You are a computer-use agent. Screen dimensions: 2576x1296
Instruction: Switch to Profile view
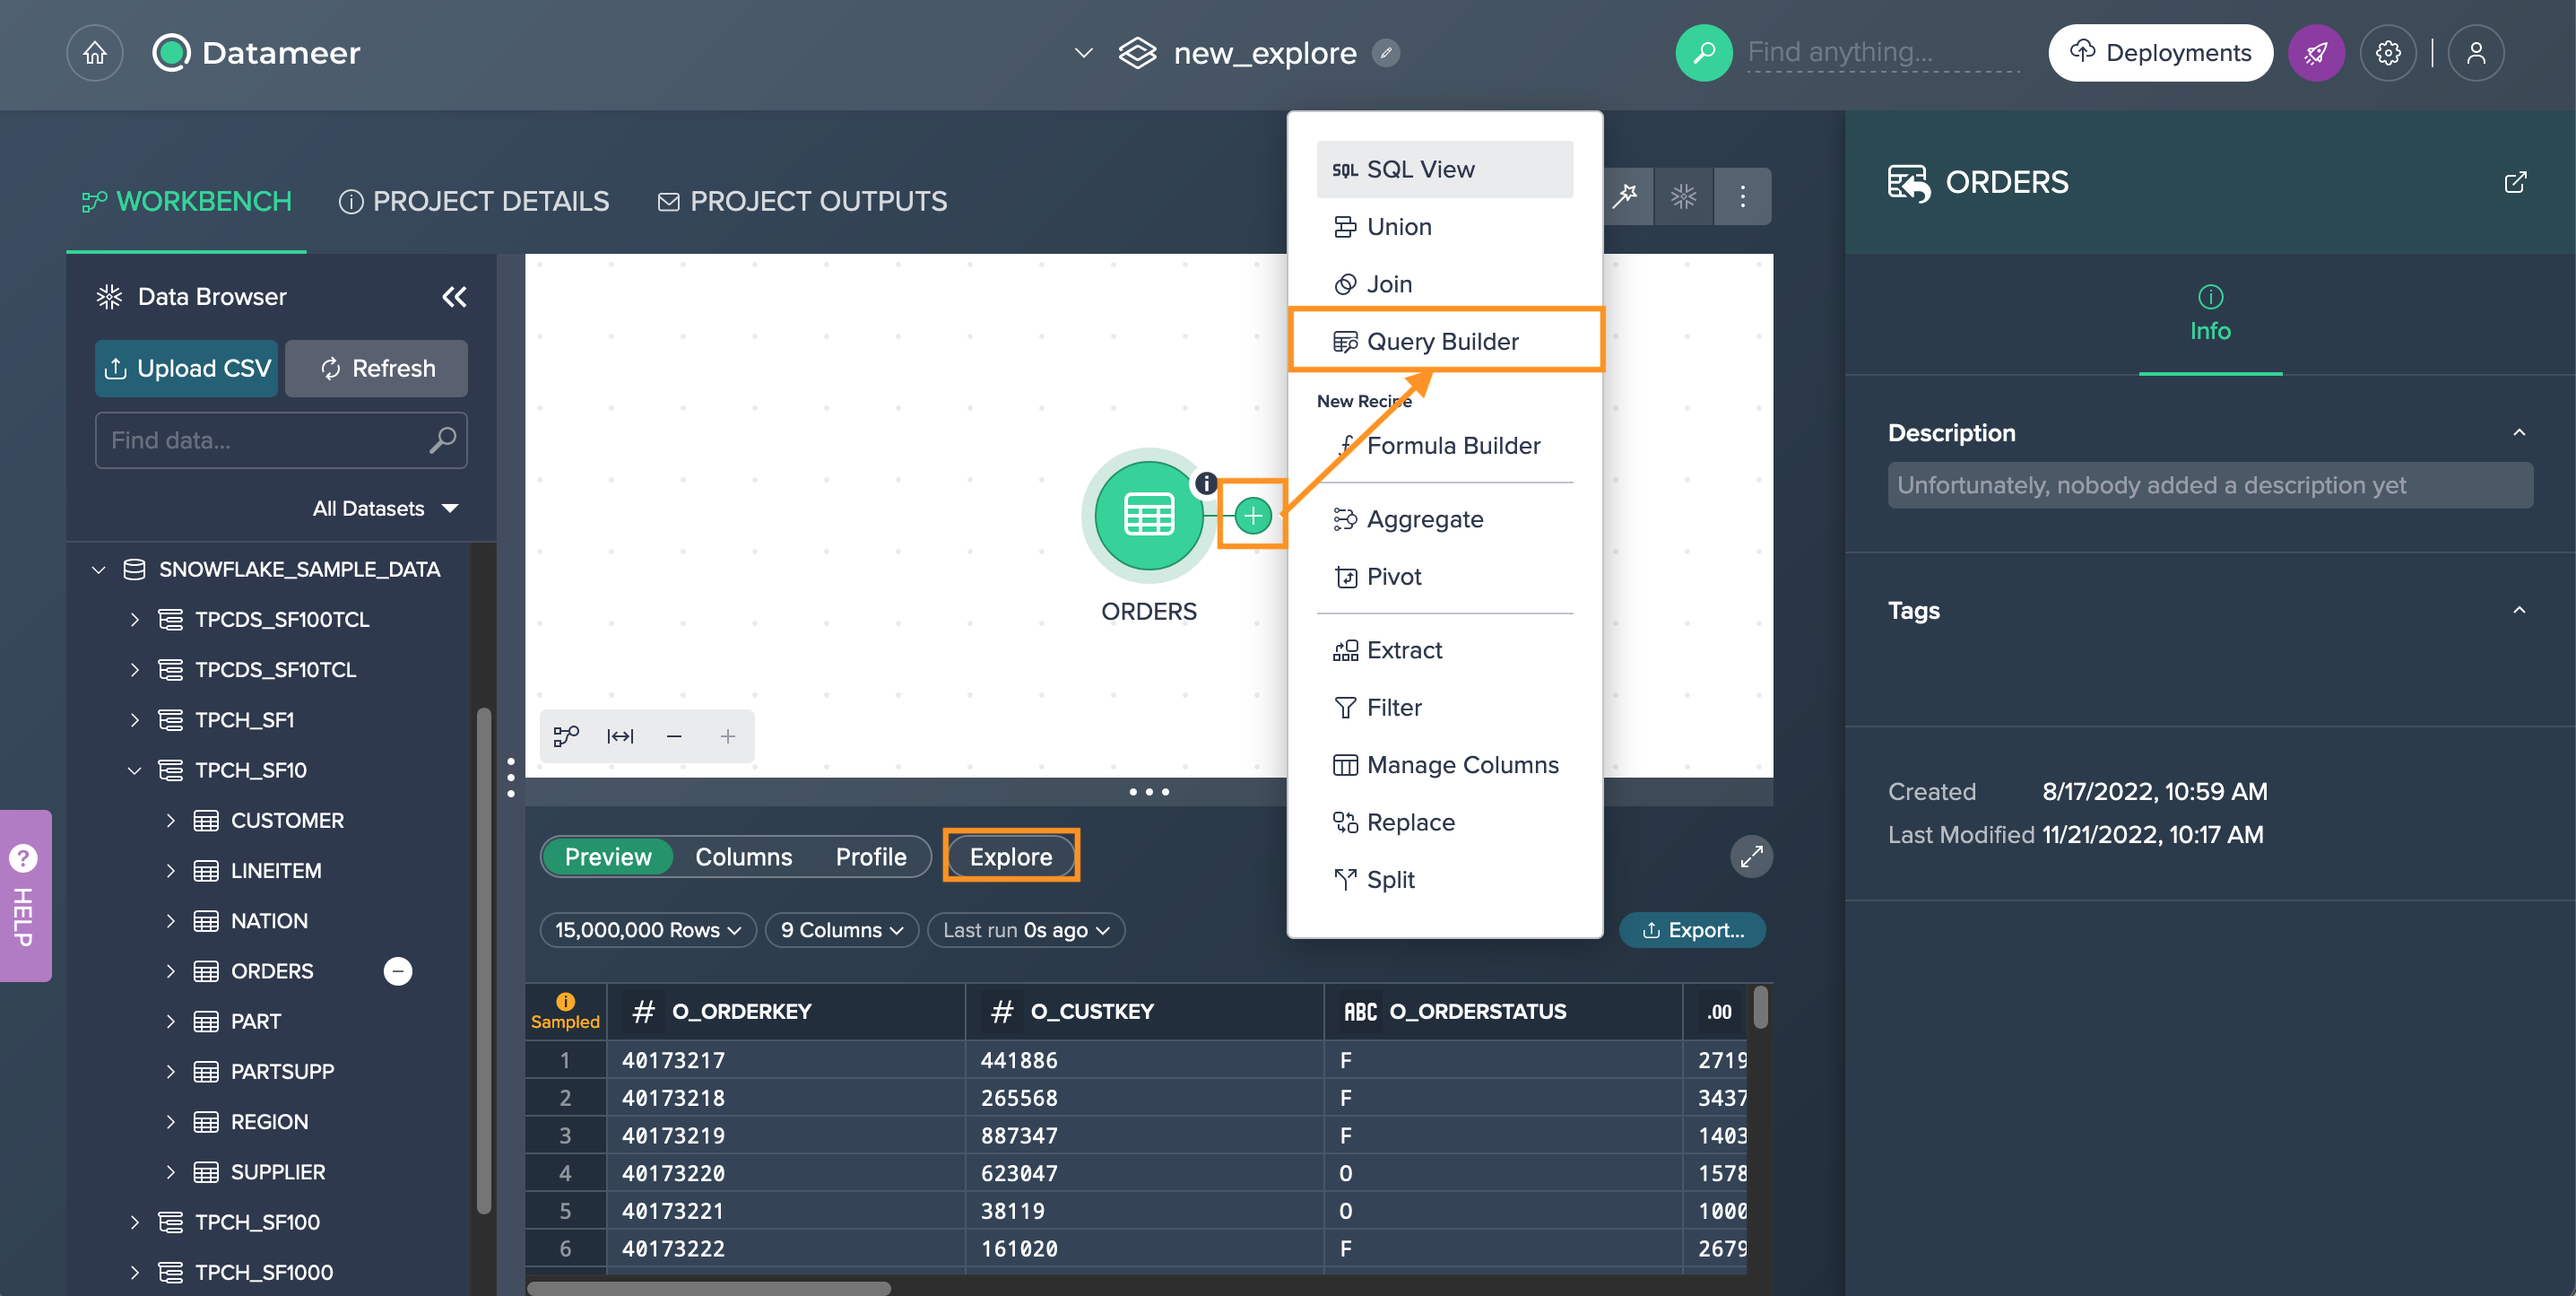tap(871, 857)
